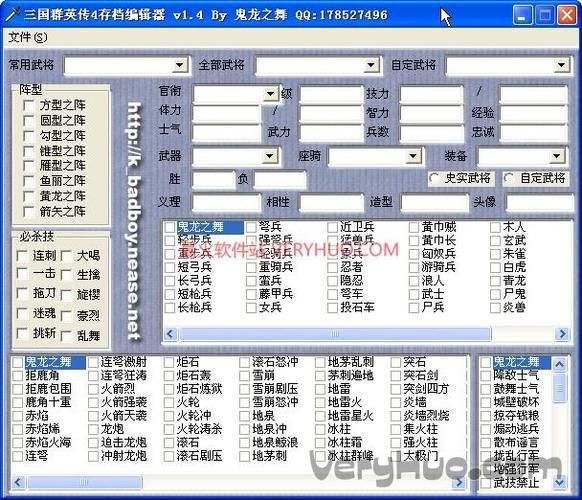The width and height of the screenshot is (582, 500).
Task: Check the 乱舞 skill
Action: (x=66, y=336)
